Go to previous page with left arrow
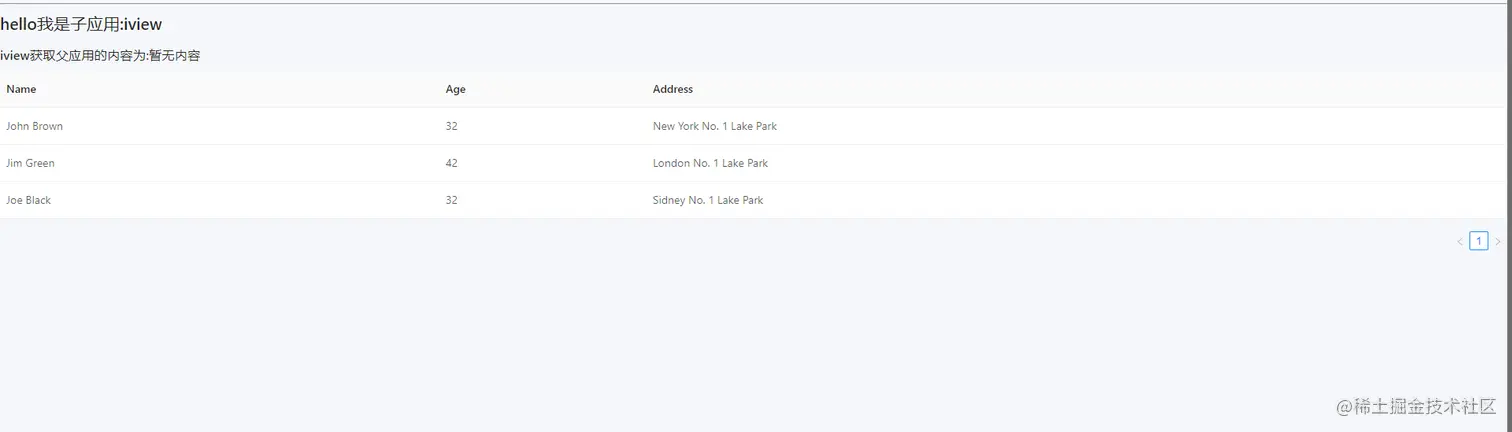 [x=1459, y=241]
